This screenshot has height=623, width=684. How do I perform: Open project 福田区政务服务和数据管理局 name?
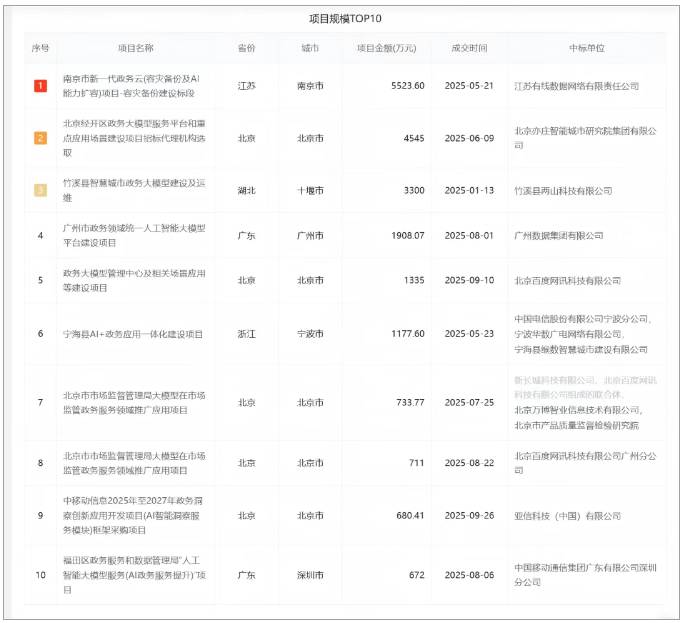[134, 575]
